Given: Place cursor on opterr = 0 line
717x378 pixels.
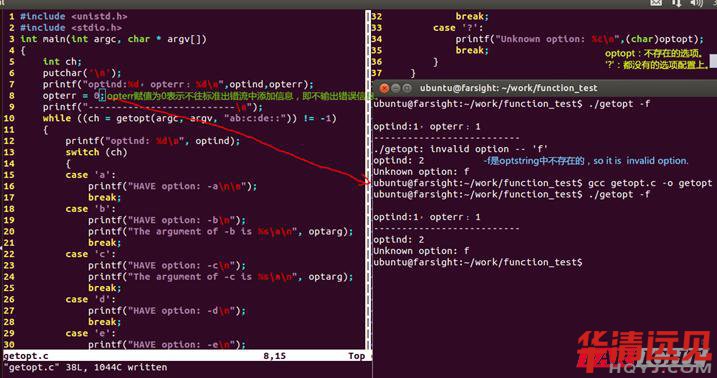Looking at the screenshot, I should tap(74, 96).
